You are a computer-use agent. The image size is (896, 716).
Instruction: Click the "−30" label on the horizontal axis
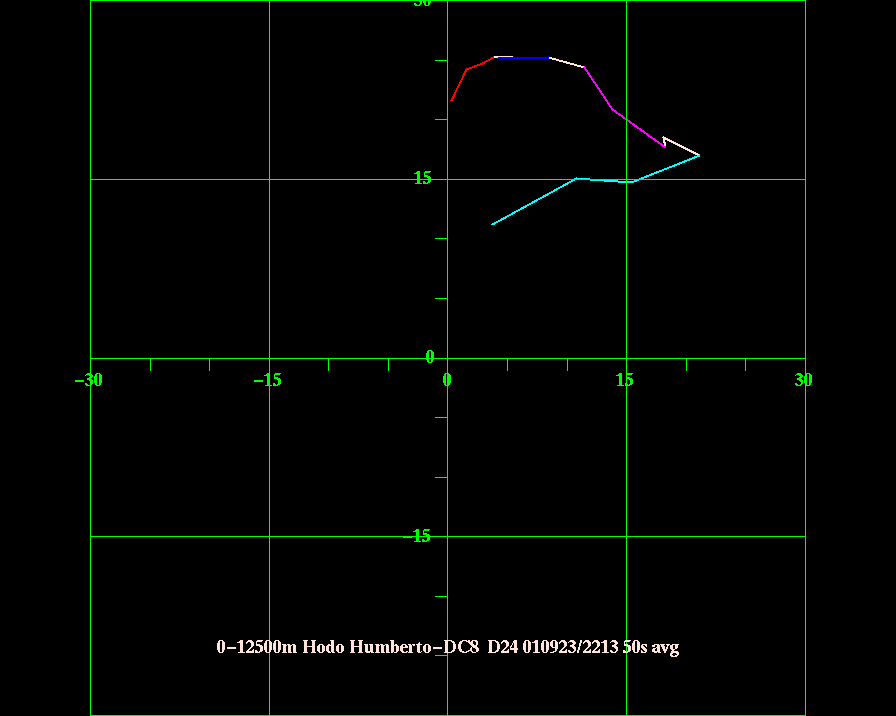[x=89, y=380]
